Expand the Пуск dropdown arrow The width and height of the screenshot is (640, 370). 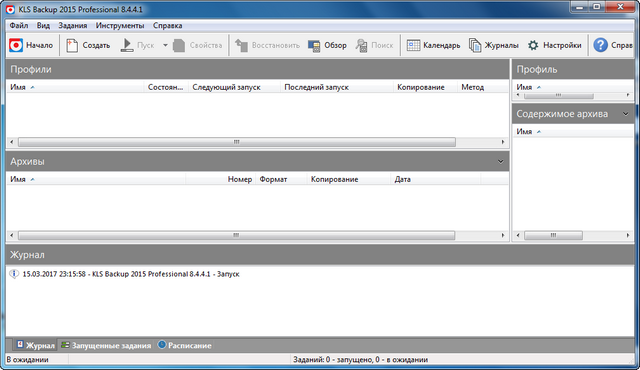(165, 45)
